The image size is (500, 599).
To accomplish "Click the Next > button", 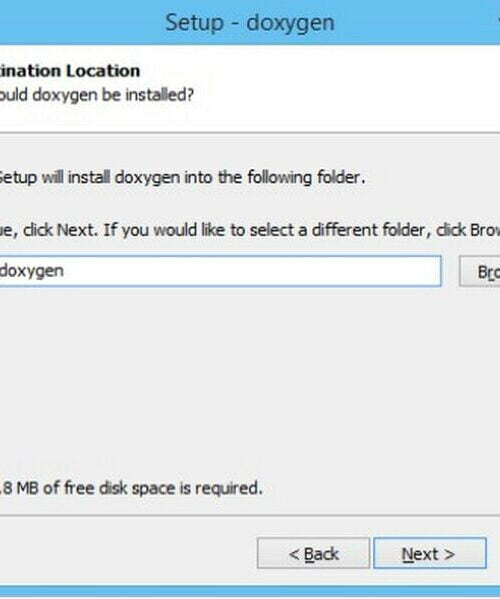I will (x=430, y=553).
